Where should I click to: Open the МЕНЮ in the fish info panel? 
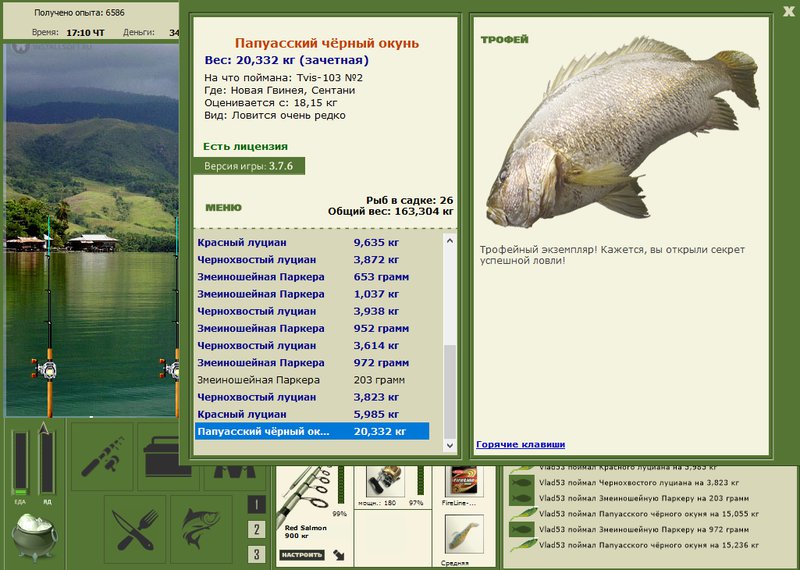[x=223, y=208]
